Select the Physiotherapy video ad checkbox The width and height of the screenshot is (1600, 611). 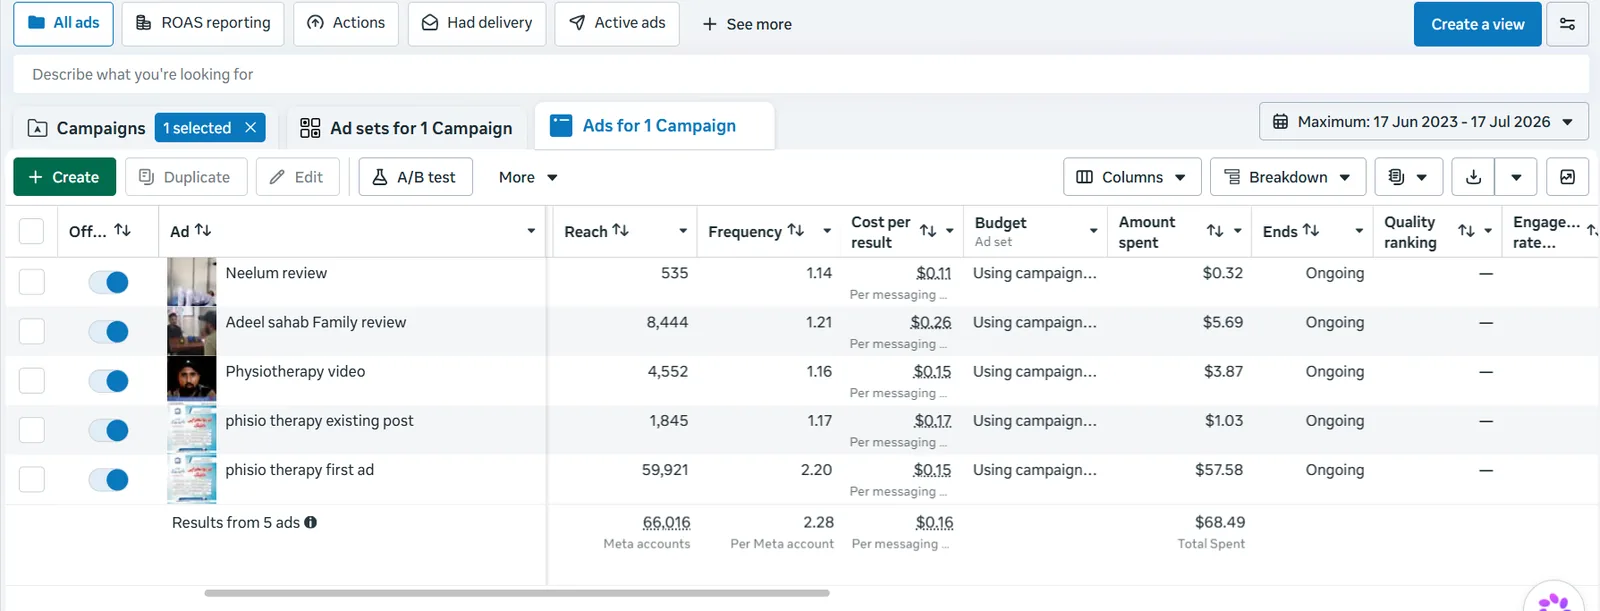31,381
